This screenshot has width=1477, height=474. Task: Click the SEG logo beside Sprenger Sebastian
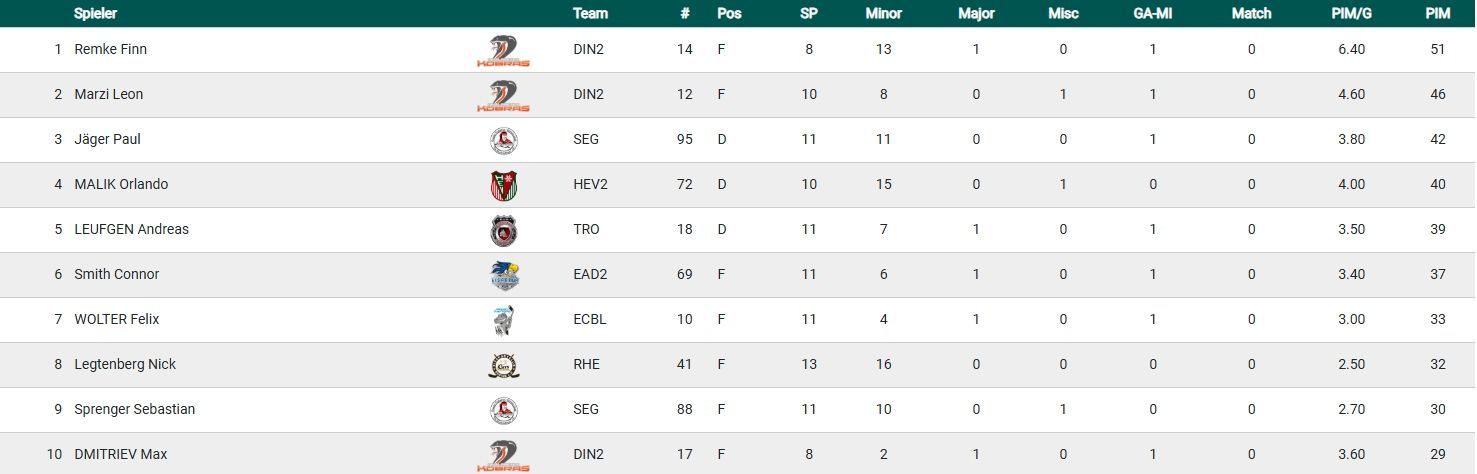pyautogui.click(x=503, y=410)
